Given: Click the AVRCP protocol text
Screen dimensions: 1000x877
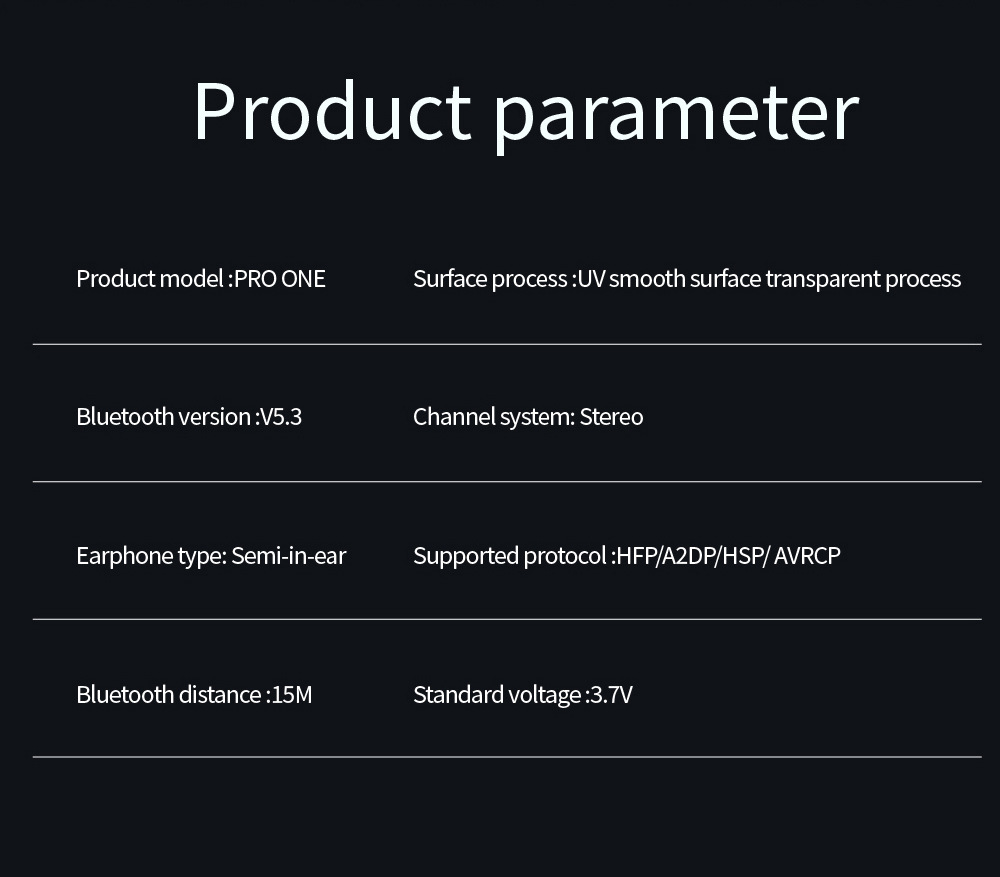Looking at the screenshot, I should pos(806,555).
